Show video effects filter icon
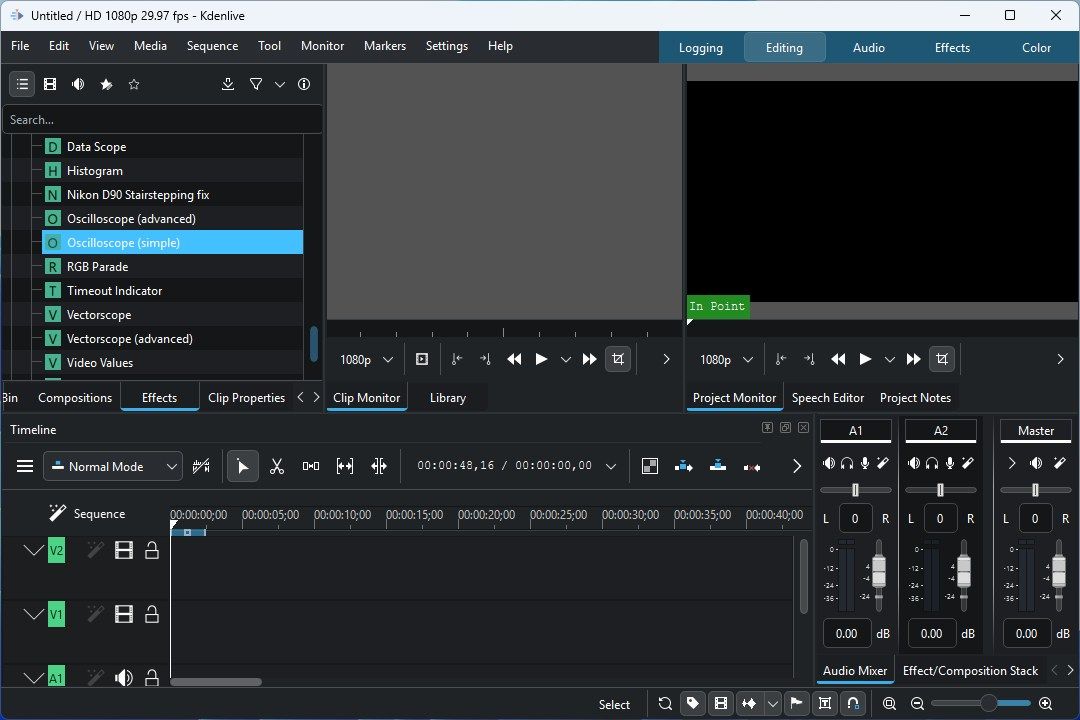Viewport: 1080px width, 720px height. 50,84
